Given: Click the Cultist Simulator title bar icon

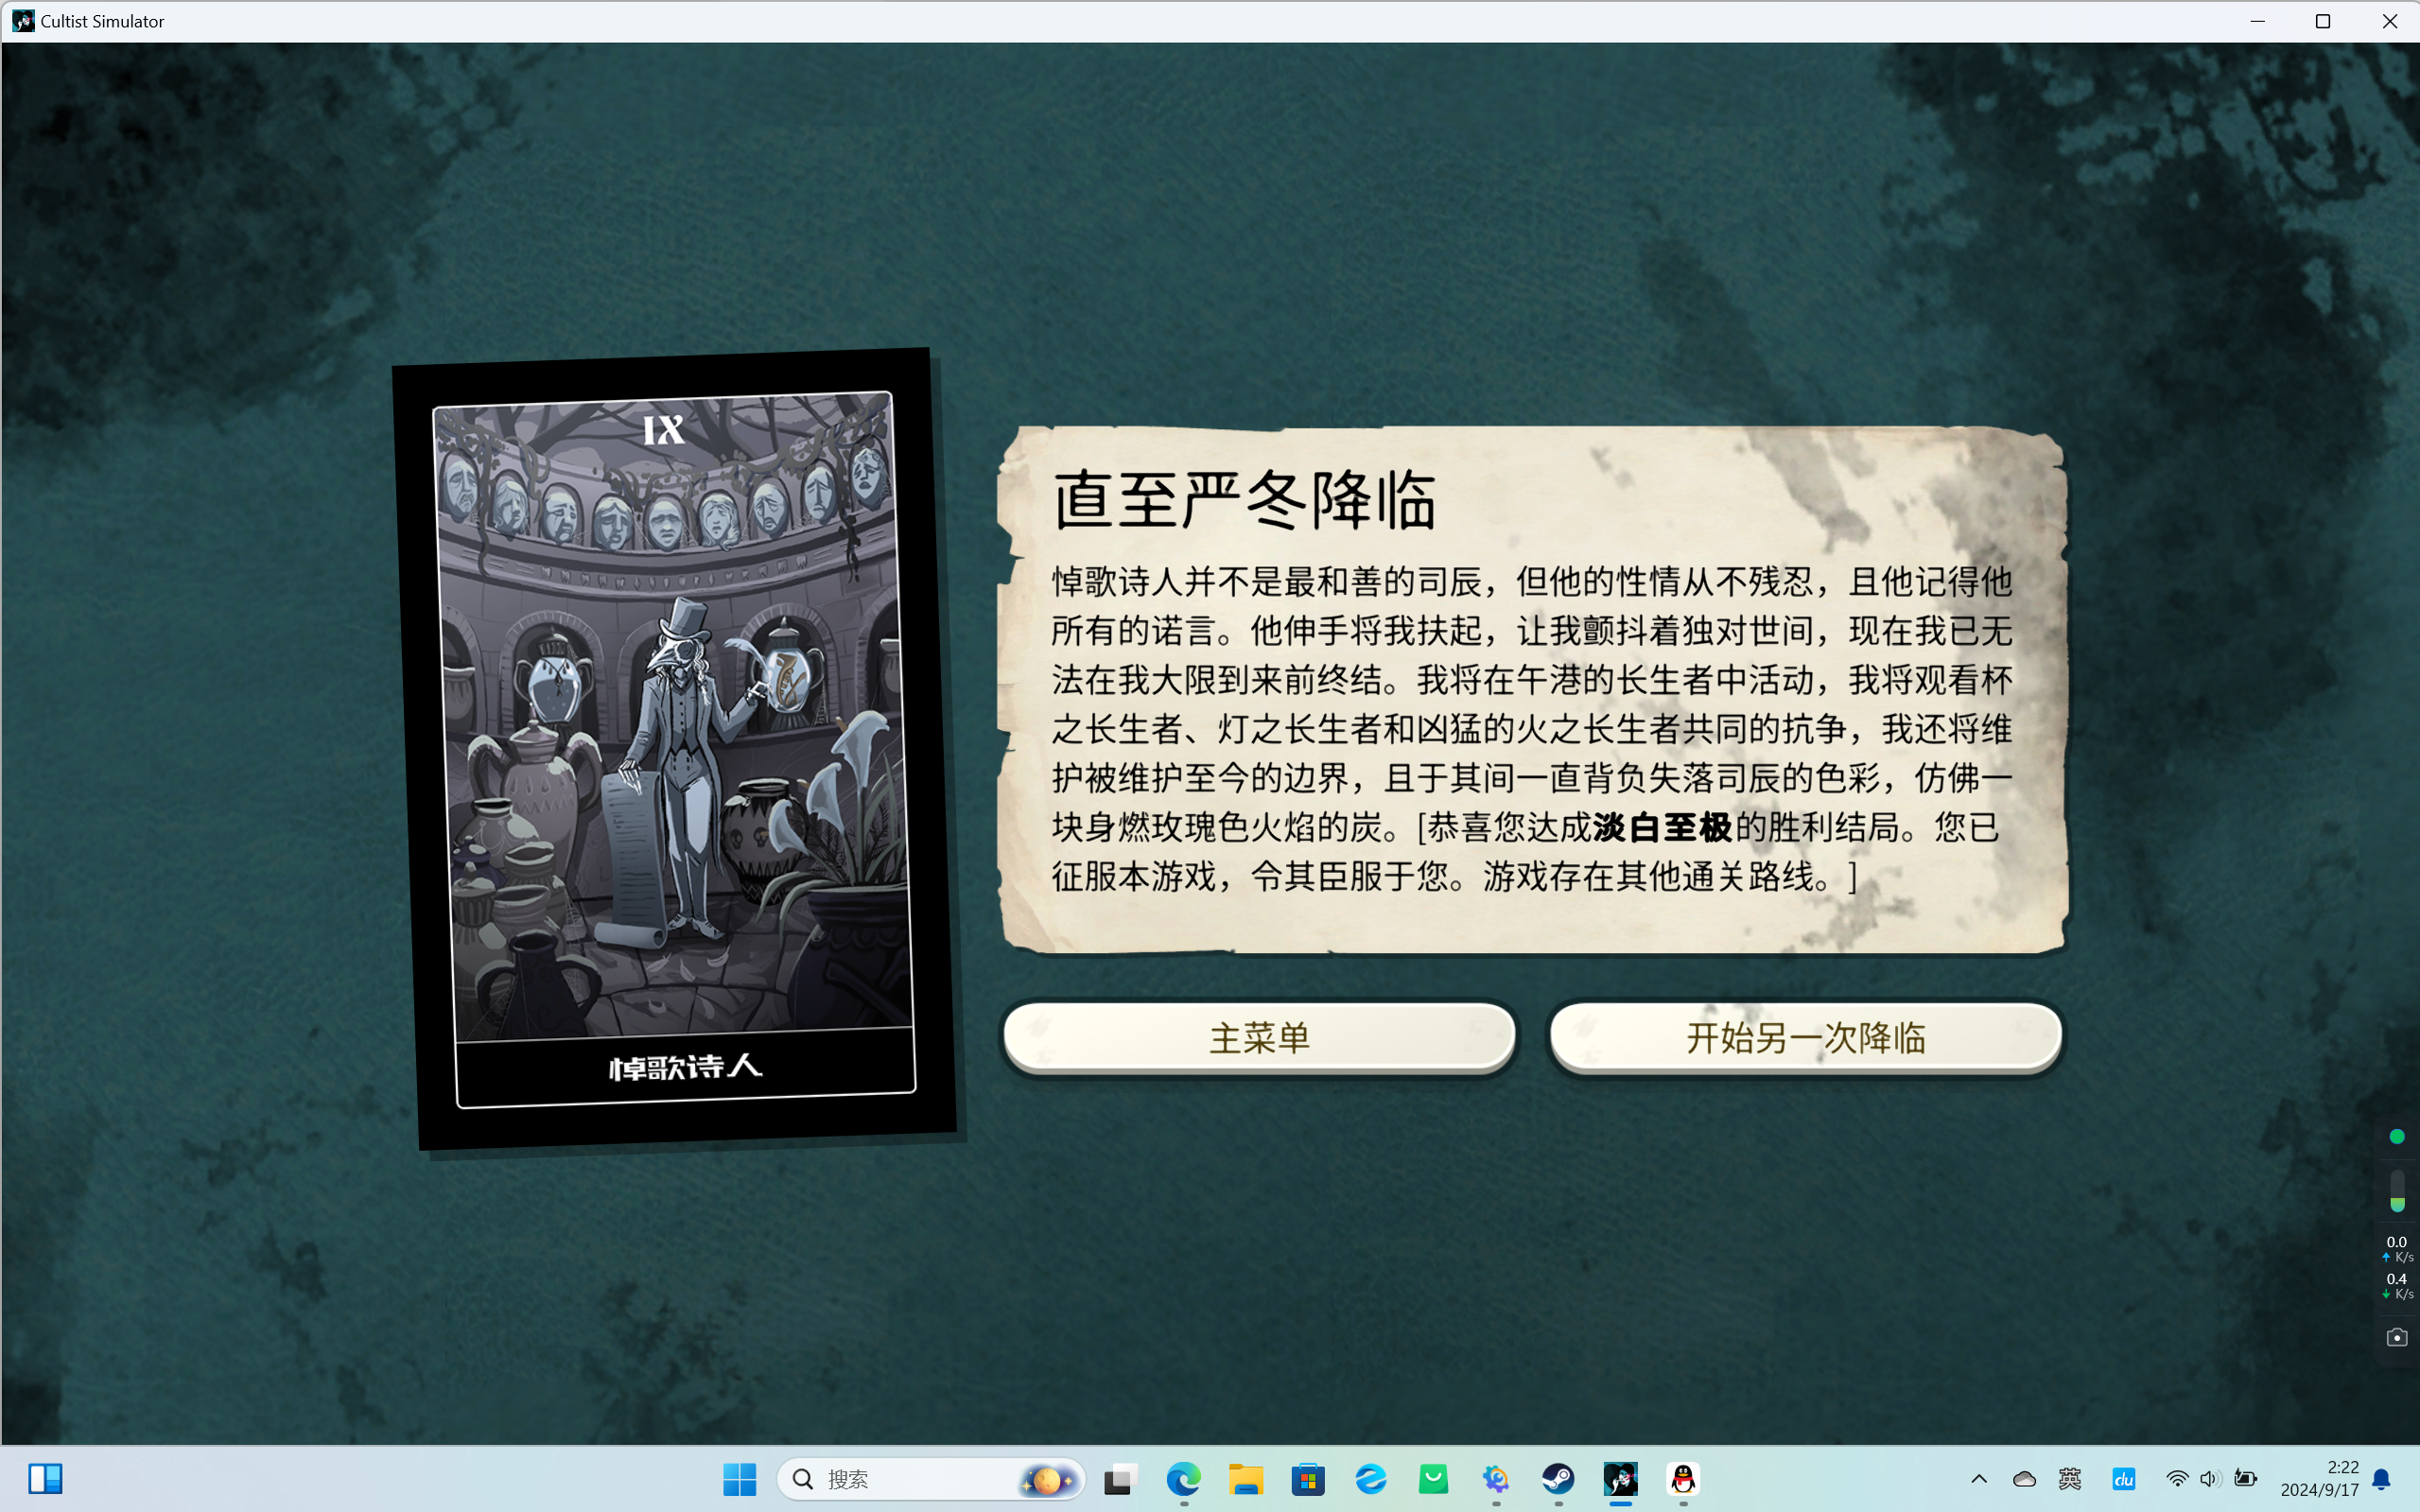Looking at the screenshot, I should (x=22, y=21).
